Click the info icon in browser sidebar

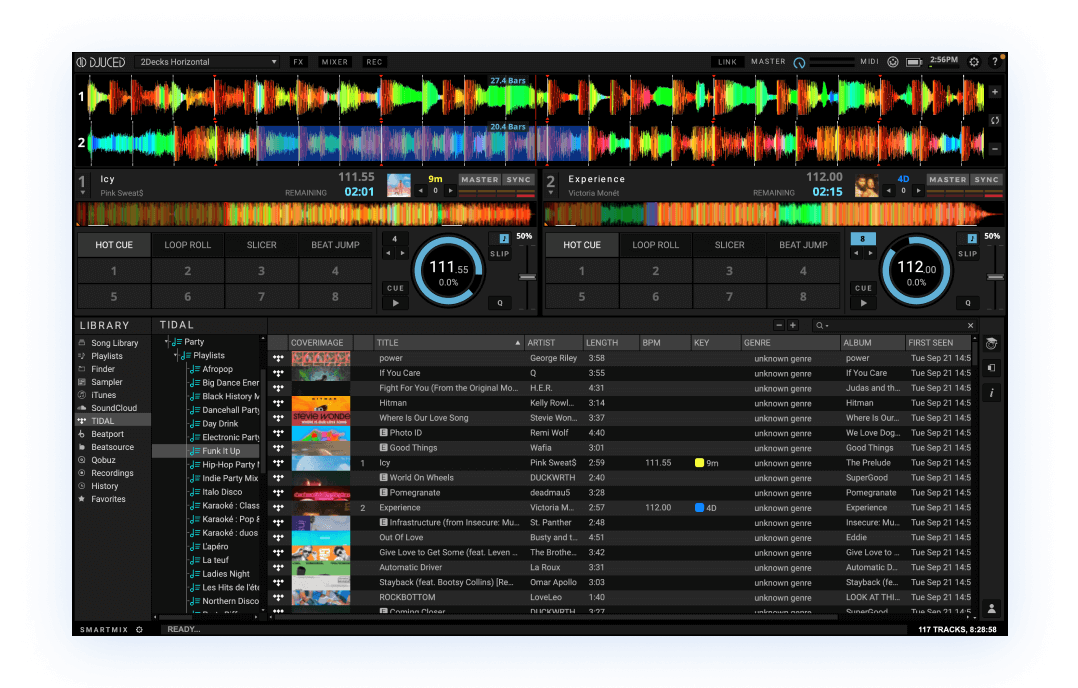[x=991, y=393]
